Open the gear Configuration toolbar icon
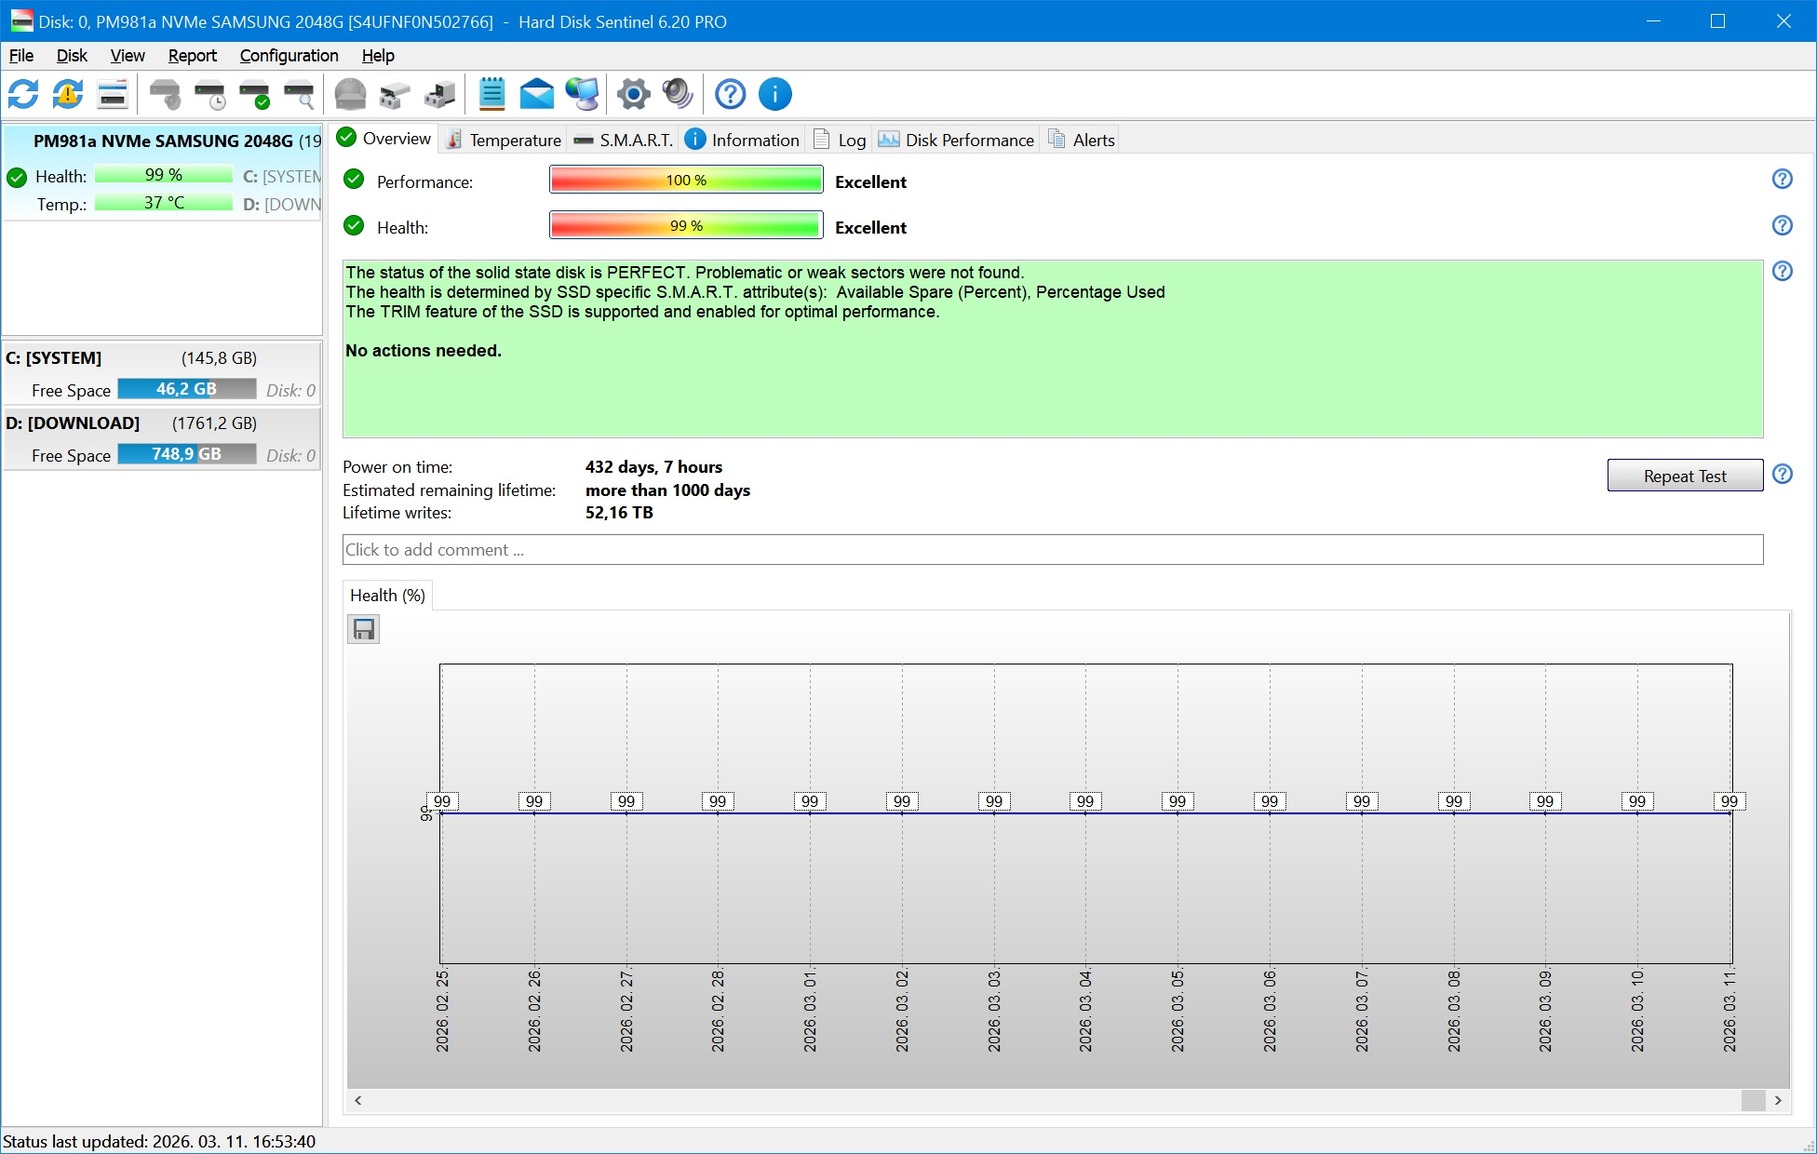The height and width of the screenshot is (1154, 1817). point(633,95)
